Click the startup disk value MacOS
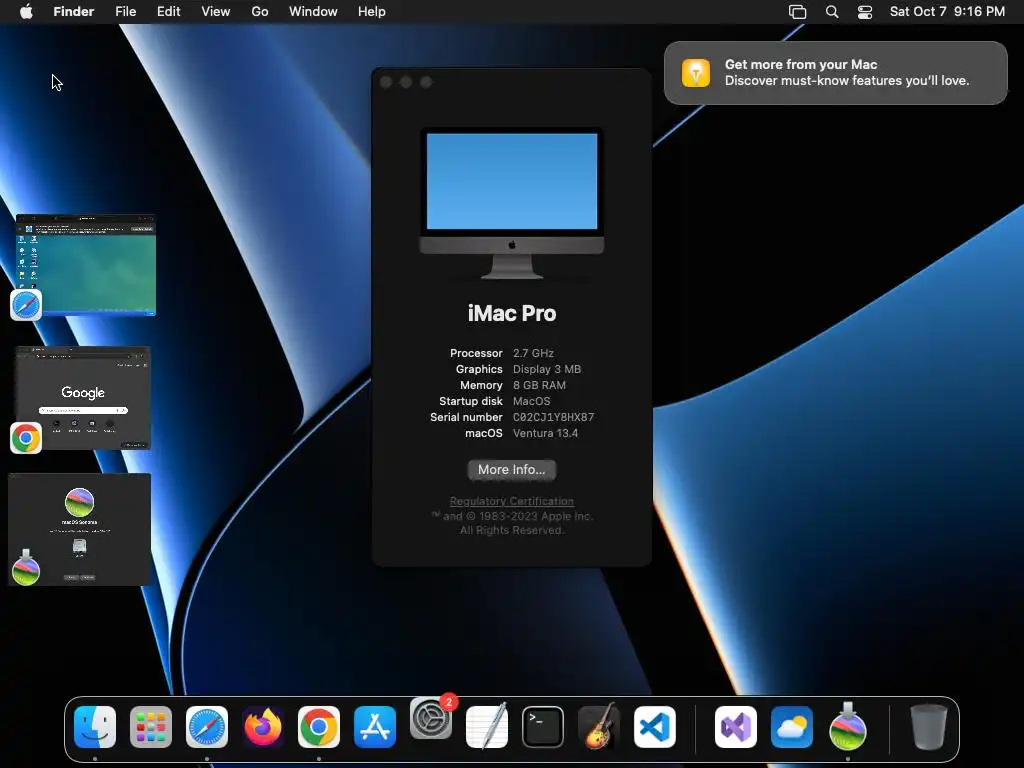This screenshot has height=768, width=1024. click(x=531, y=401)
